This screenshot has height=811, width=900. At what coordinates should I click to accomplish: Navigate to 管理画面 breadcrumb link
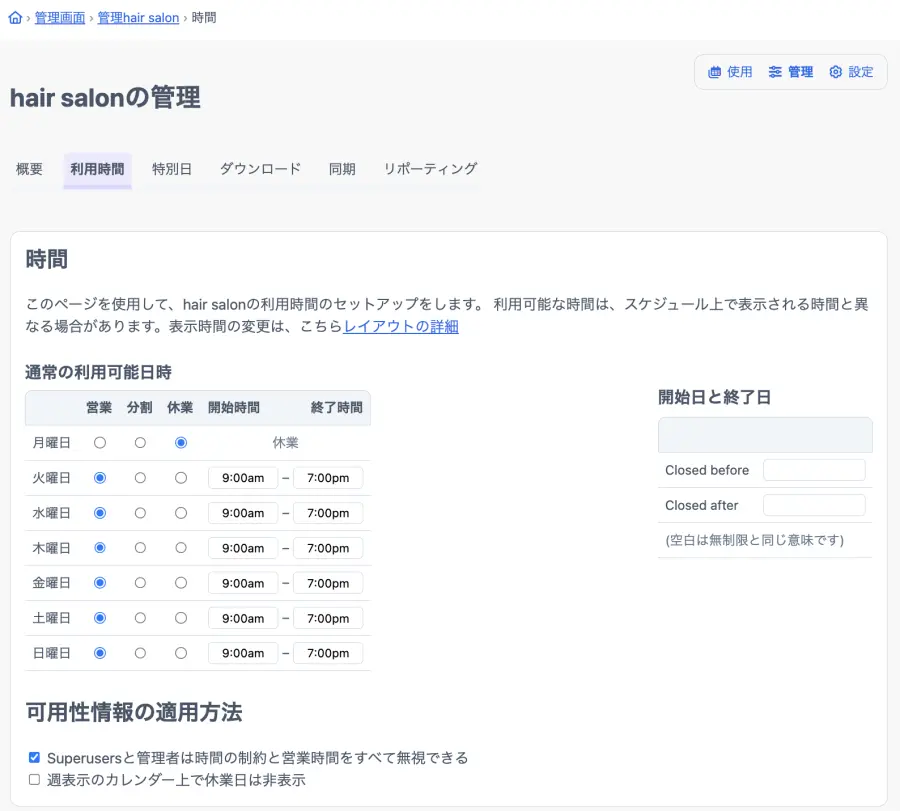(x=60, y=18)
